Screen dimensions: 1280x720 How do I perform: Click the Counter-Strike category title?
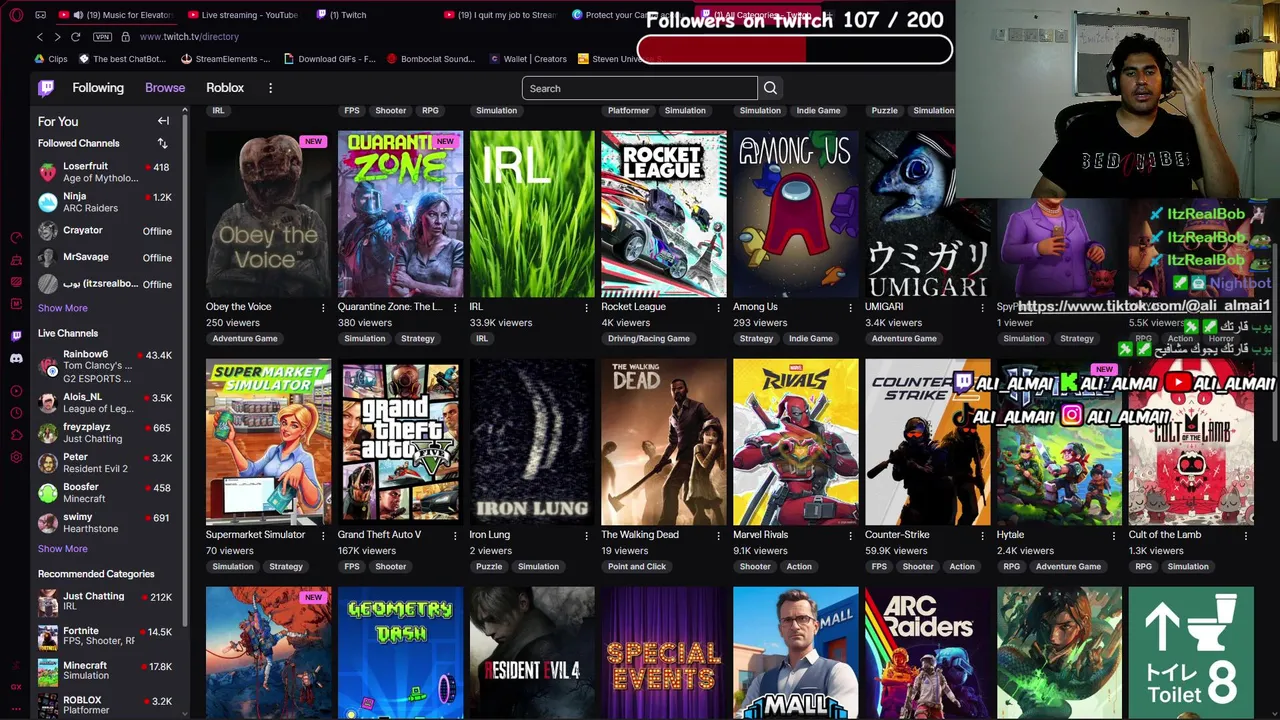click(897, 535)
